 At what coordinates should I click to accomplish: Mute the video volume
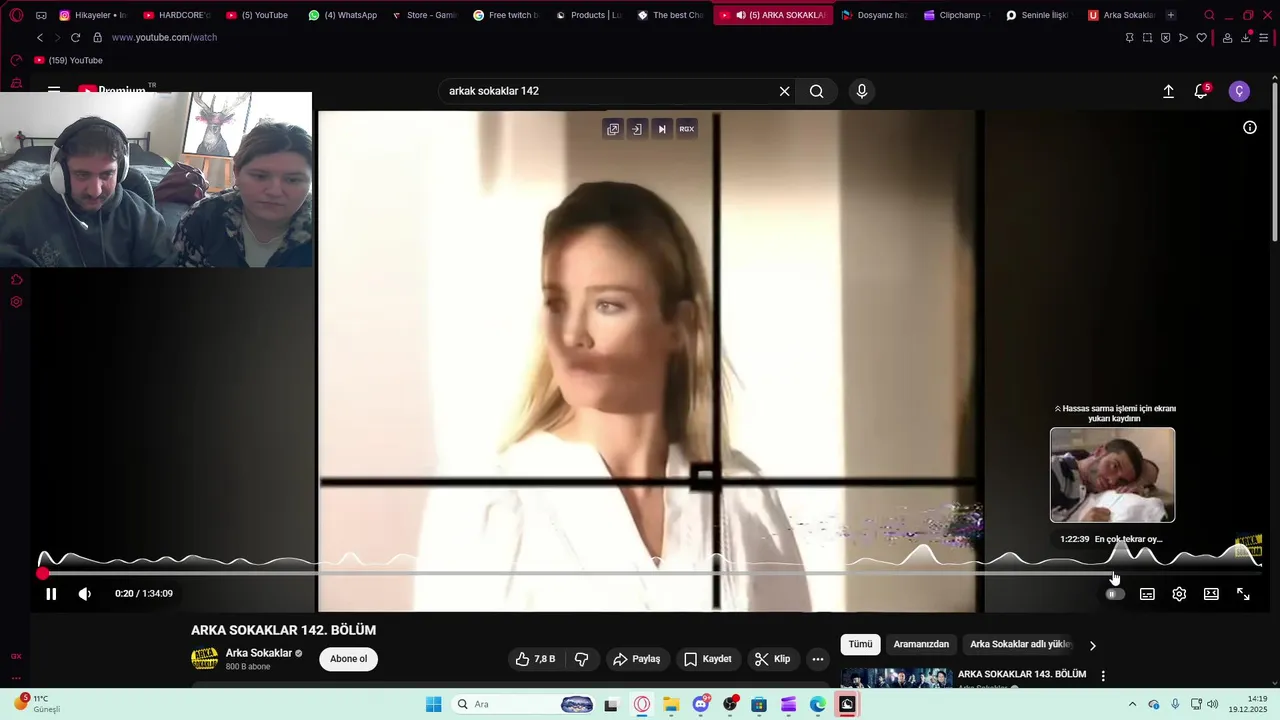[x=85, y=594]
